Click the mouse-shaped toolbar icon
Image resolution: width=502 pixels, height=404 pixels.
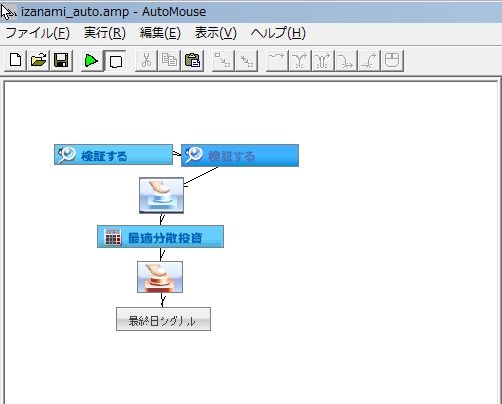392,61
